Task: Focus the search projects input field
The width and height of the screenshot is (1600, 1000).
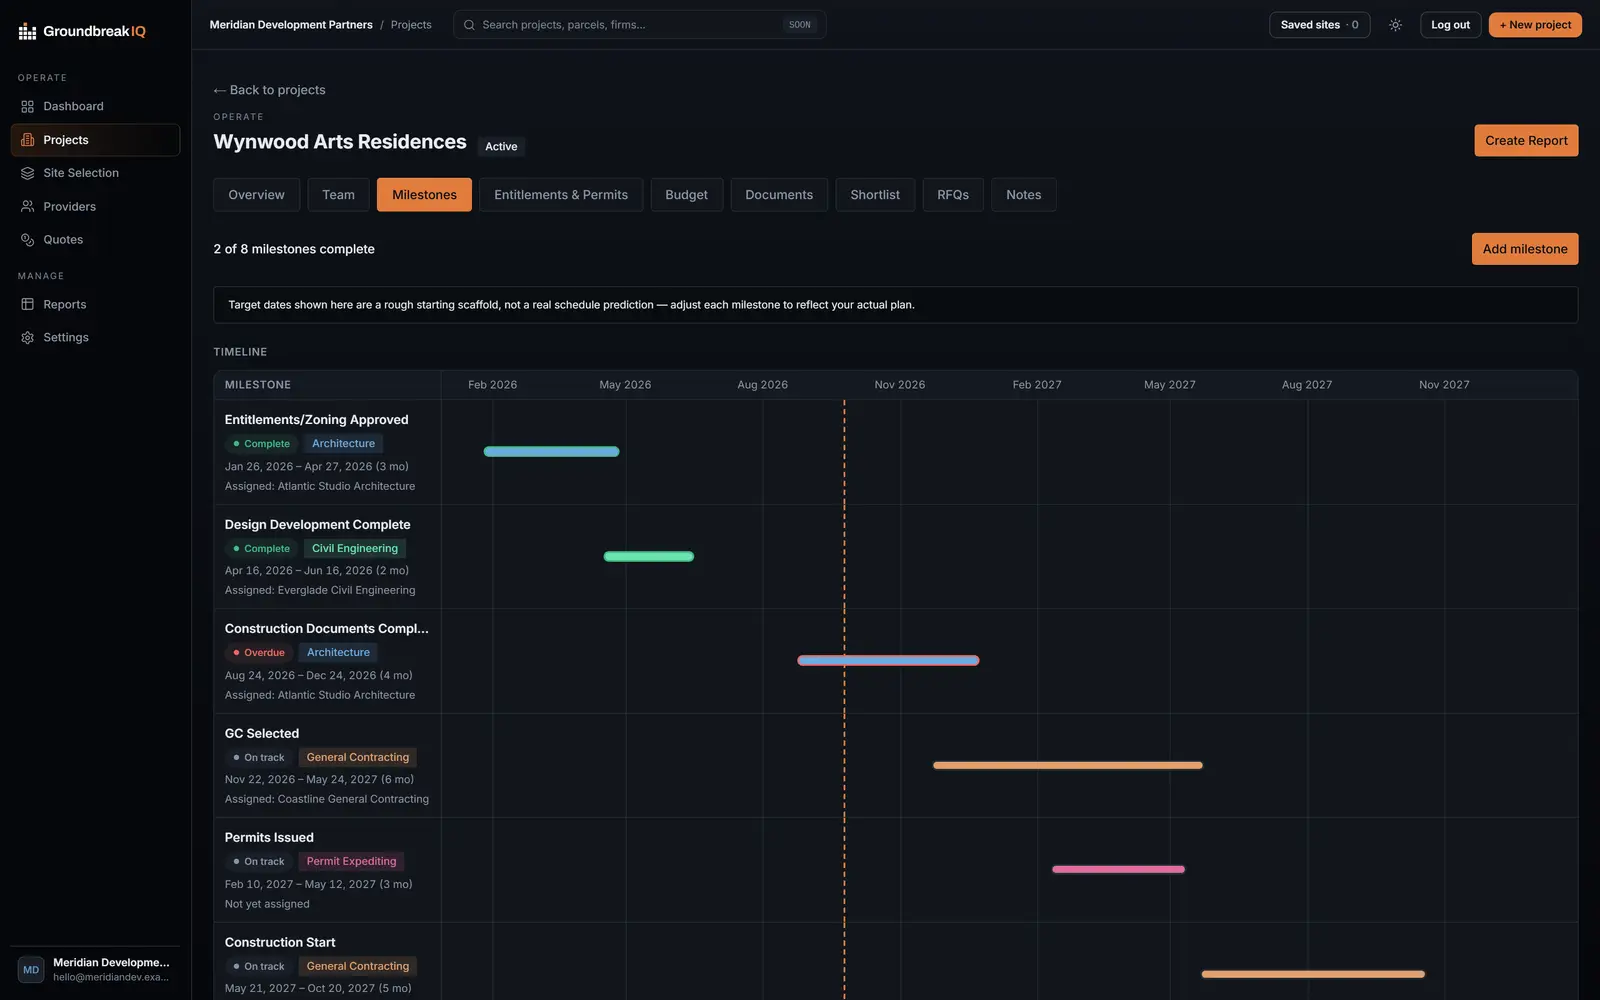Action: click(x=640, y=25)
